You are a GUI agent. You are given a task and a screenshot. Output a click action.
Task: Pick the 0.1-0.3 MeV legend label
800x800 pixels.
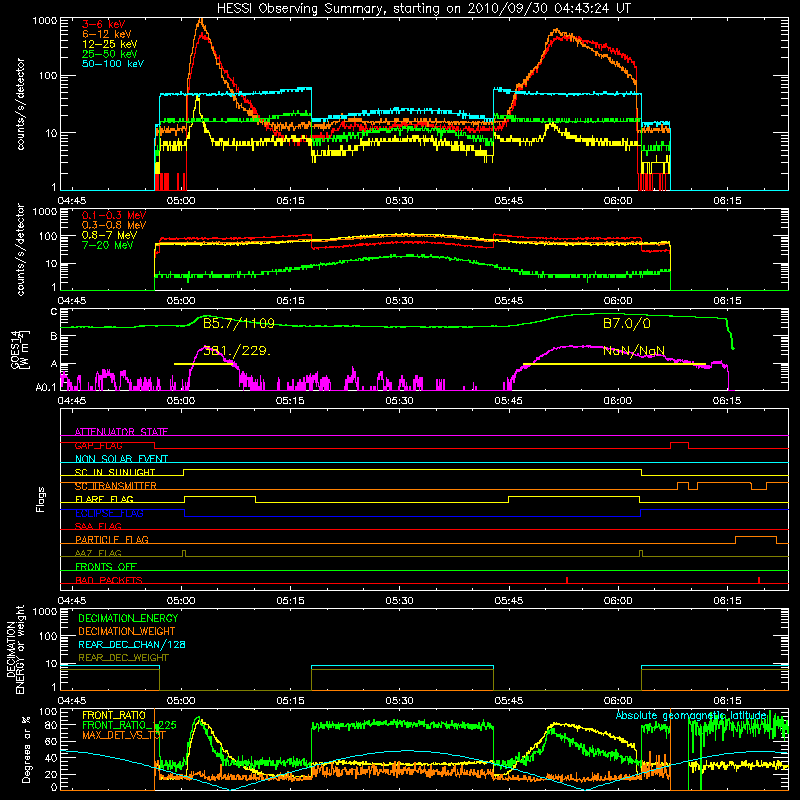click(114, 215)
